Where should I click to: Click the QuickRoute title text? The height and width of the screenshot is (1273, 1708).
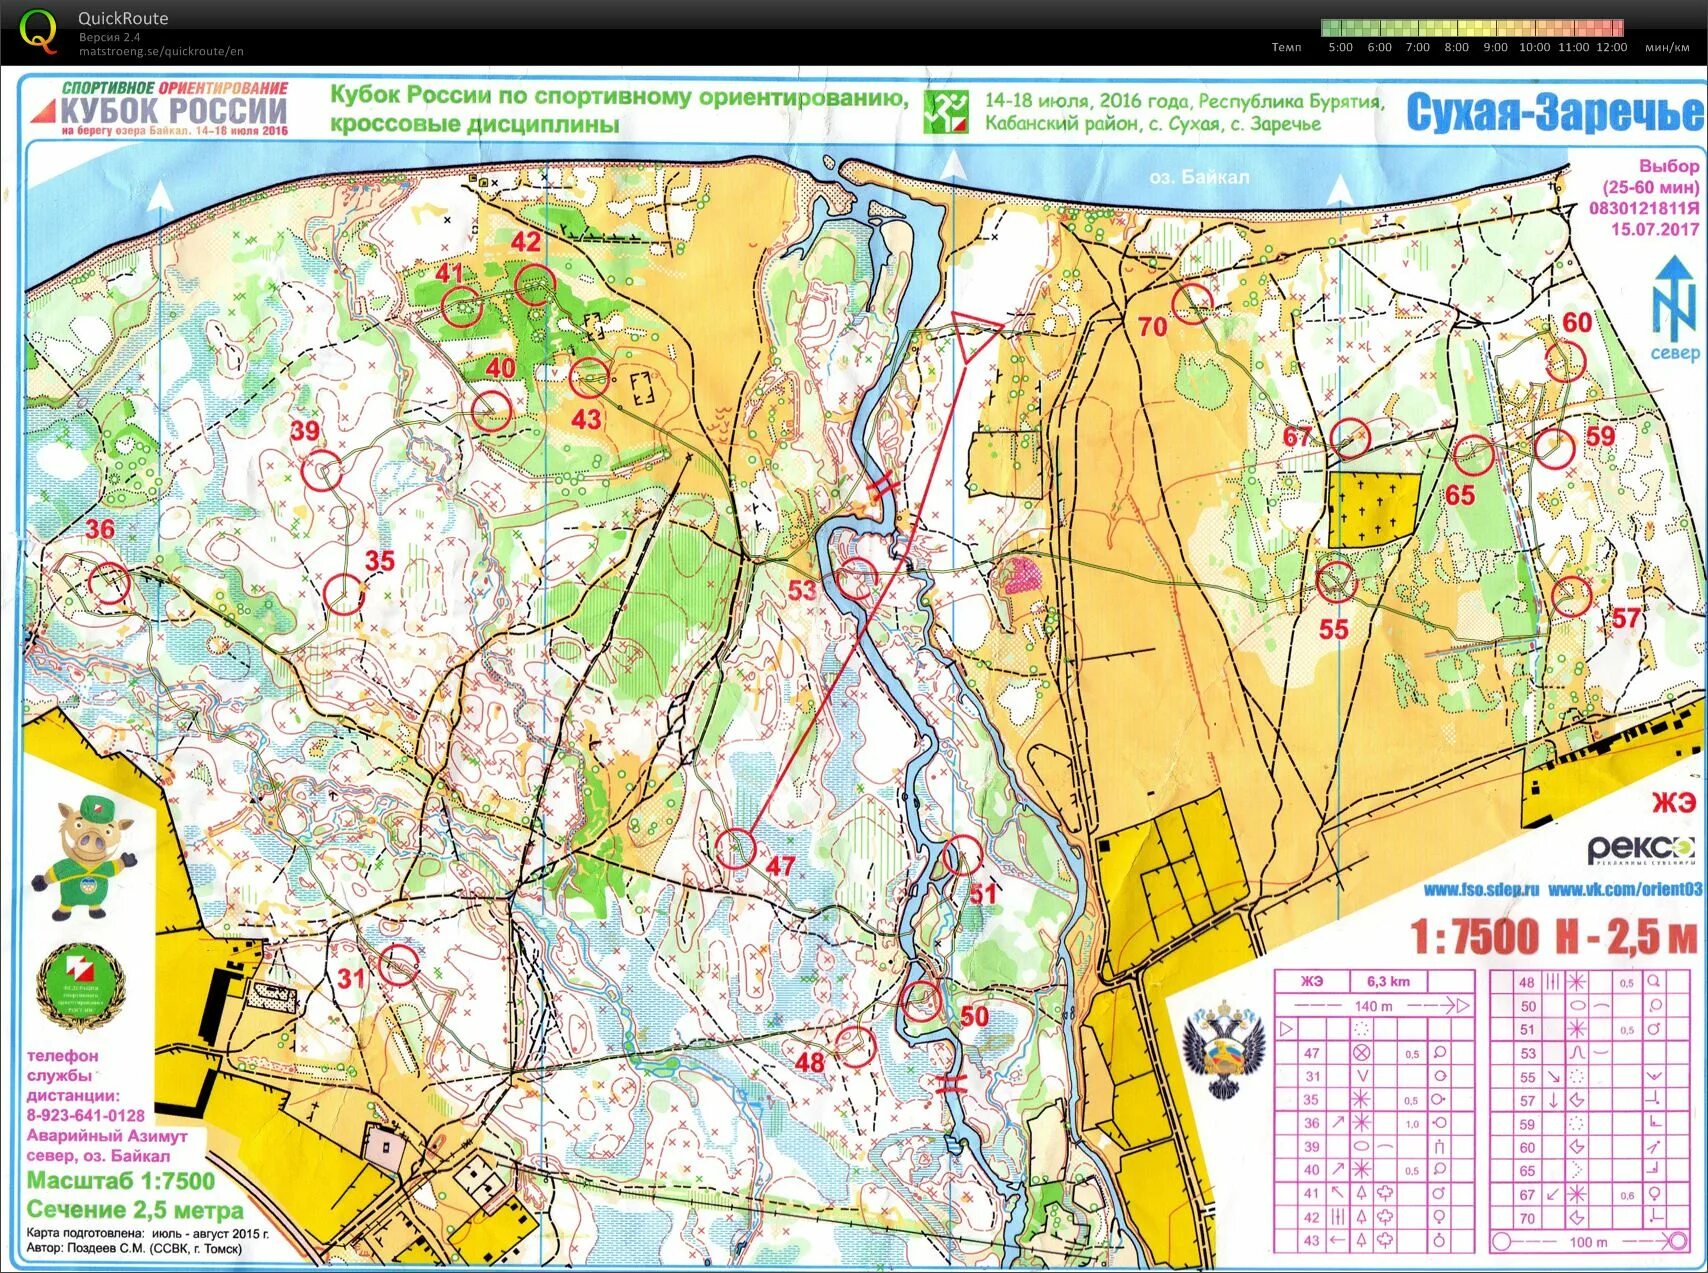point(123,18)
